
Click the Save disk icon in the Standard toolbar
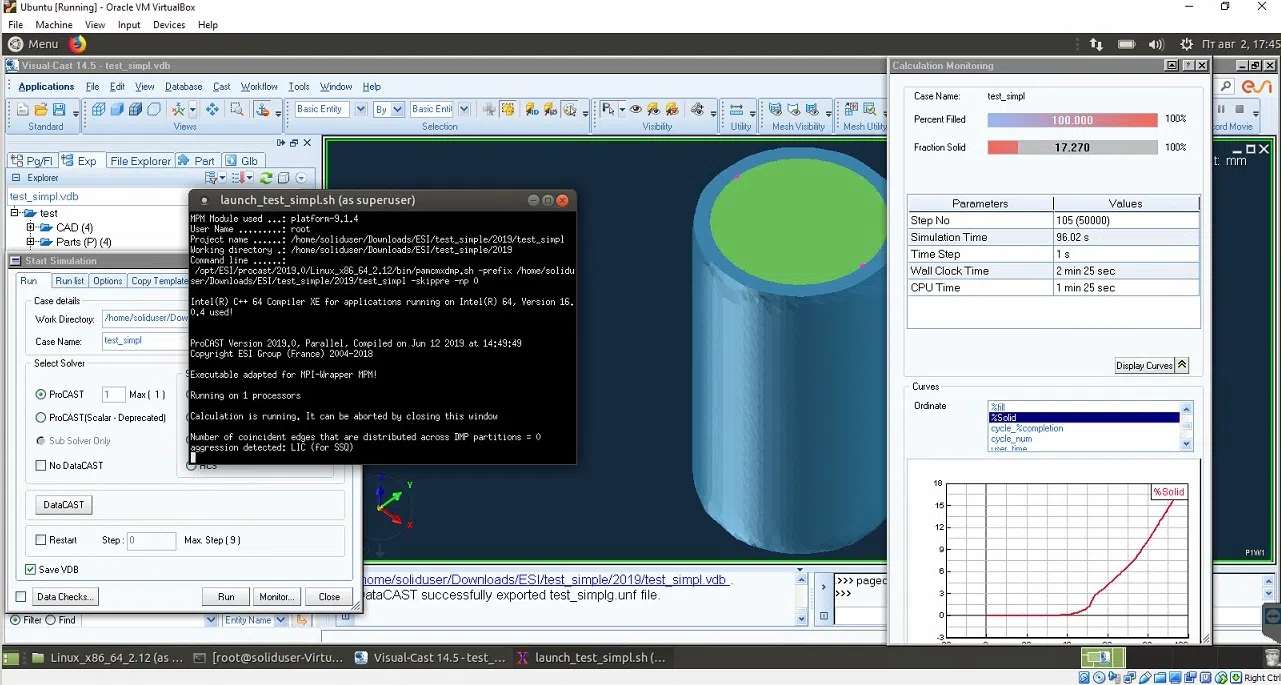pyautogui.click(x=60, y=110)
